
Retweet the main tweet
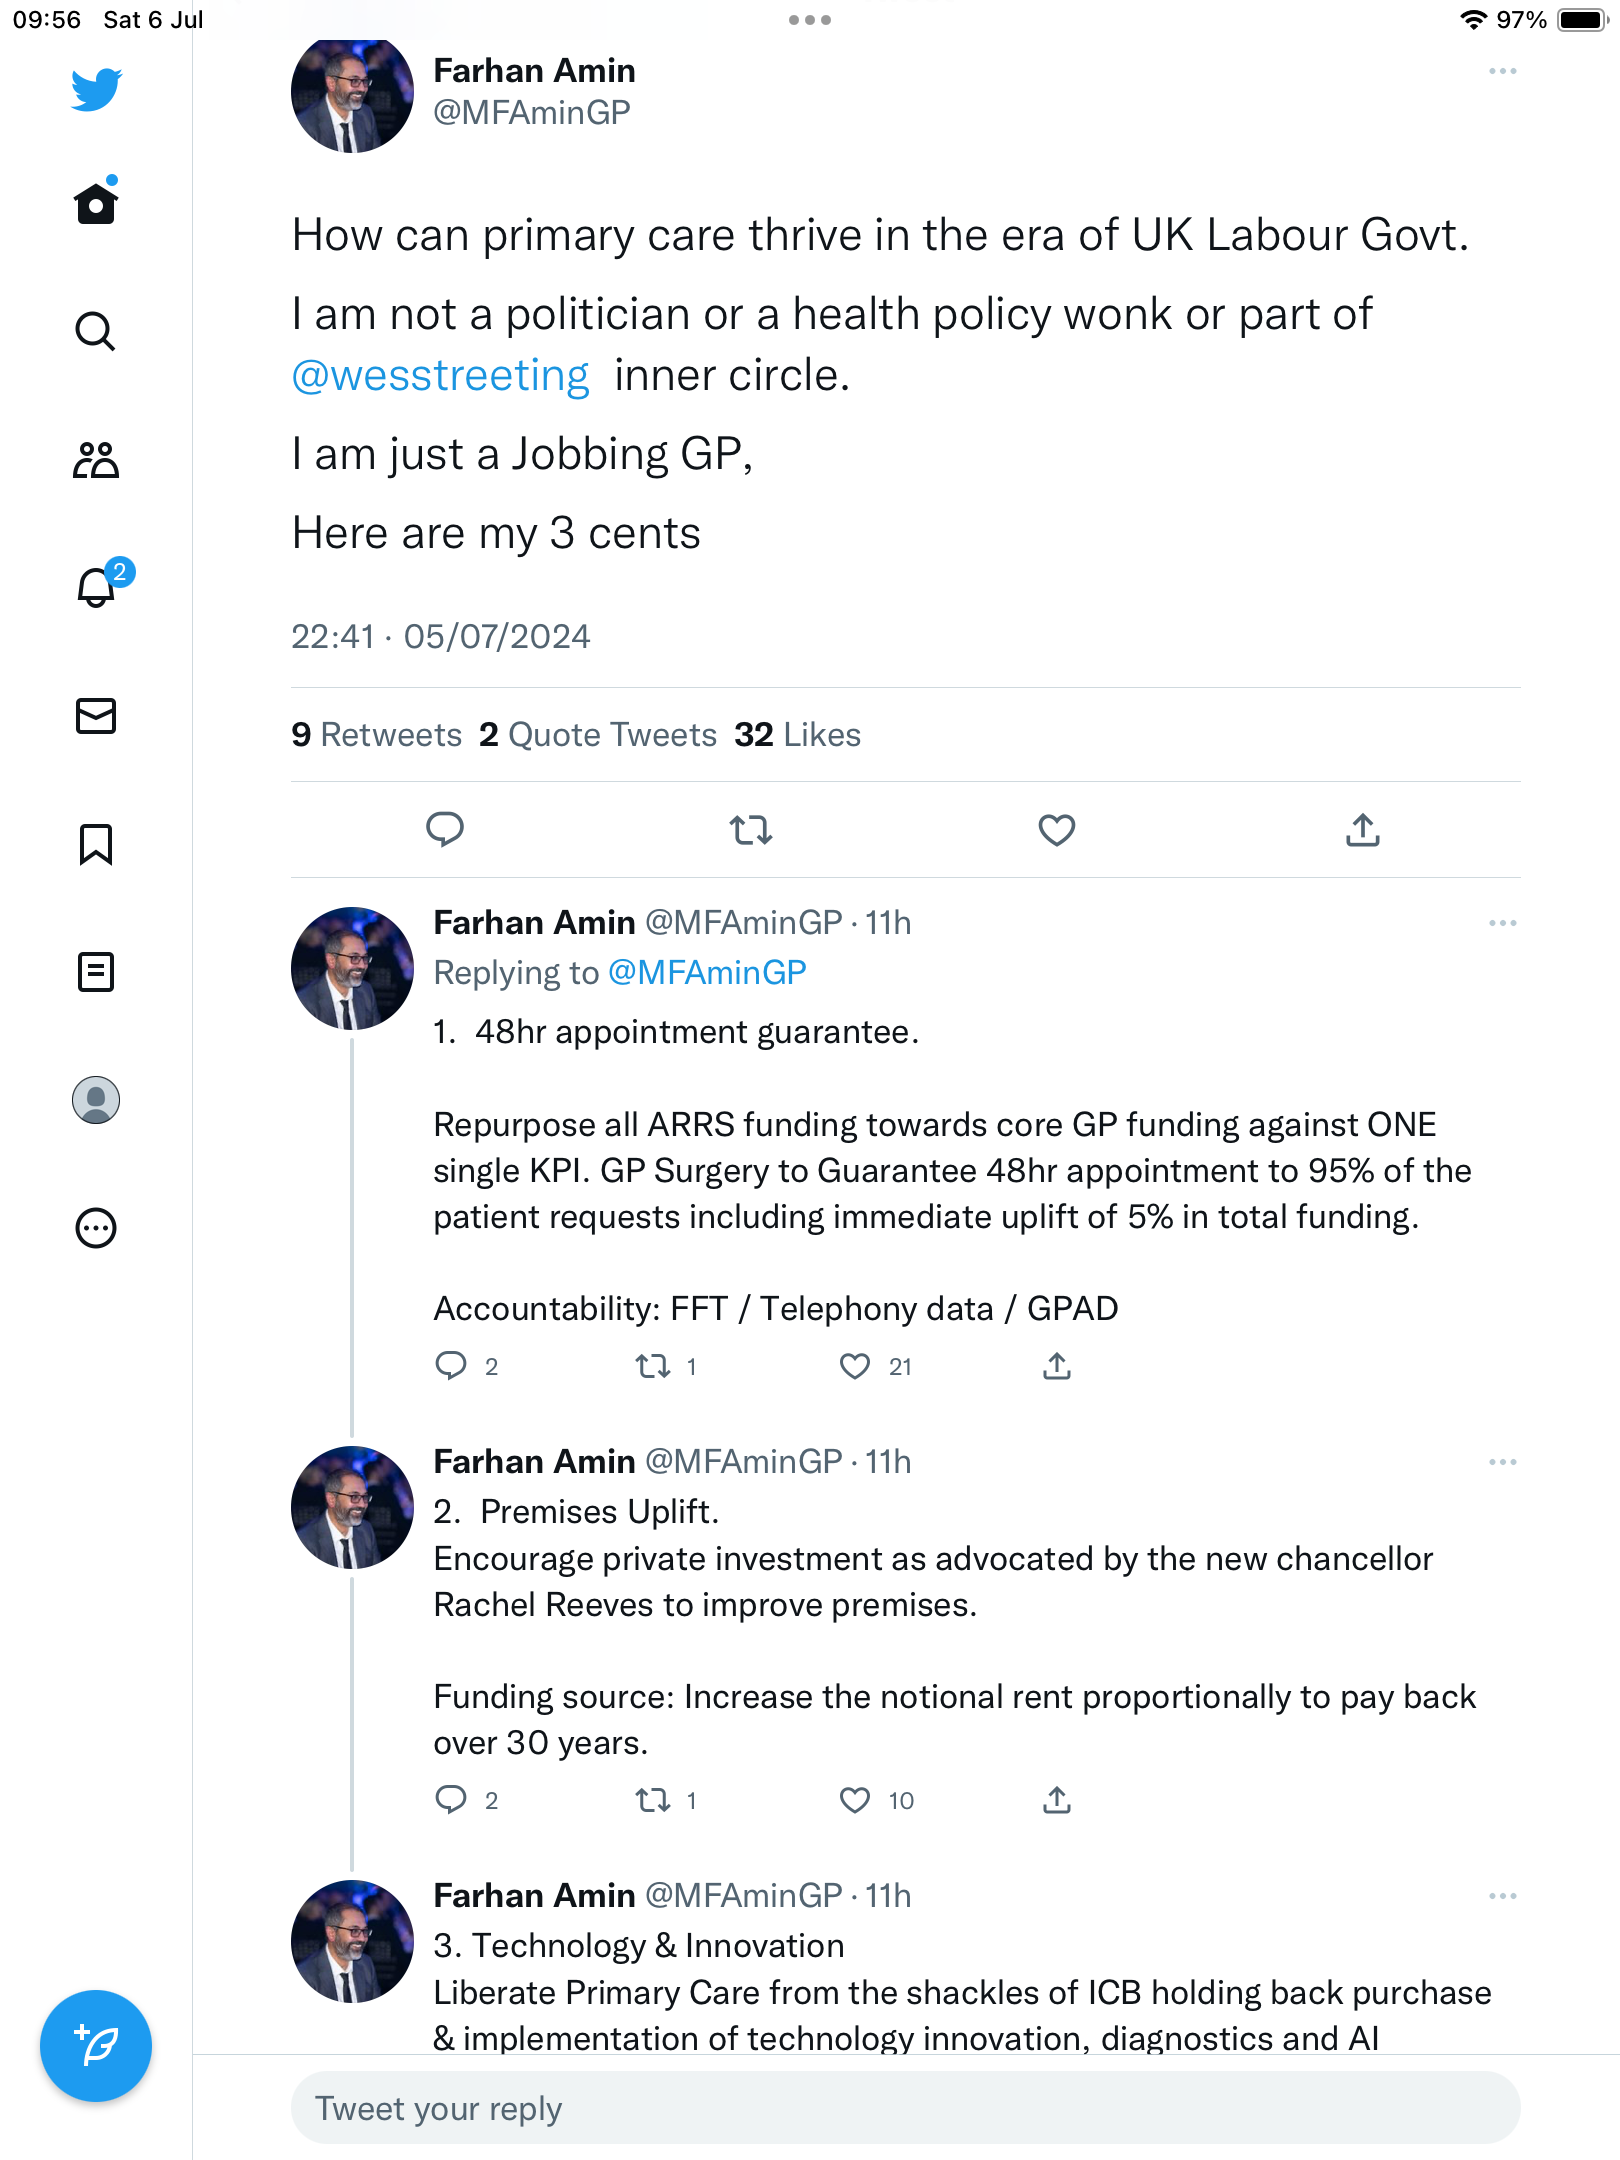[750, 830]
